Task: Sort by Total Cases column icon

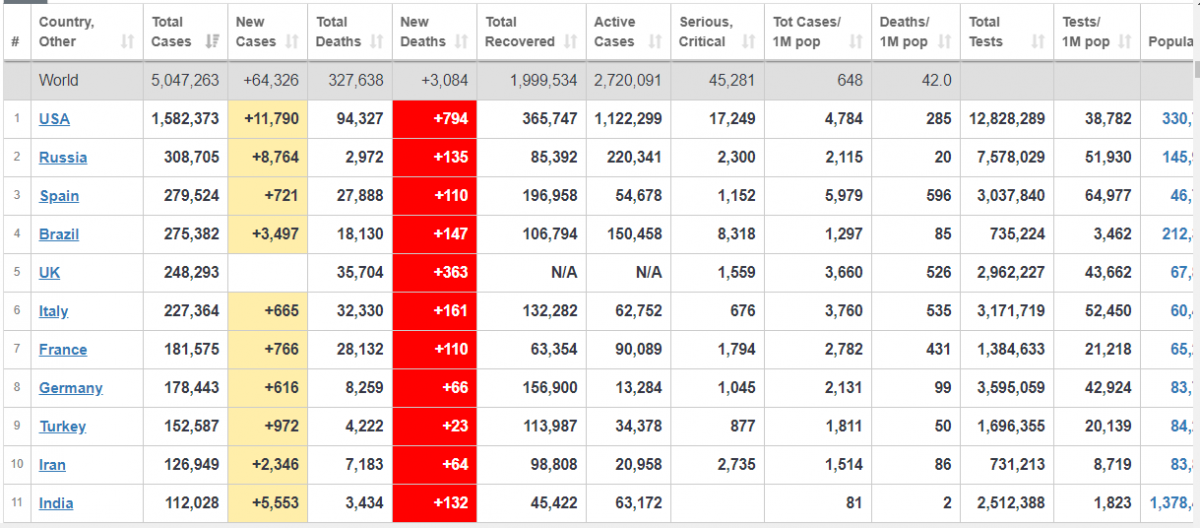Action: coord(212,41)
